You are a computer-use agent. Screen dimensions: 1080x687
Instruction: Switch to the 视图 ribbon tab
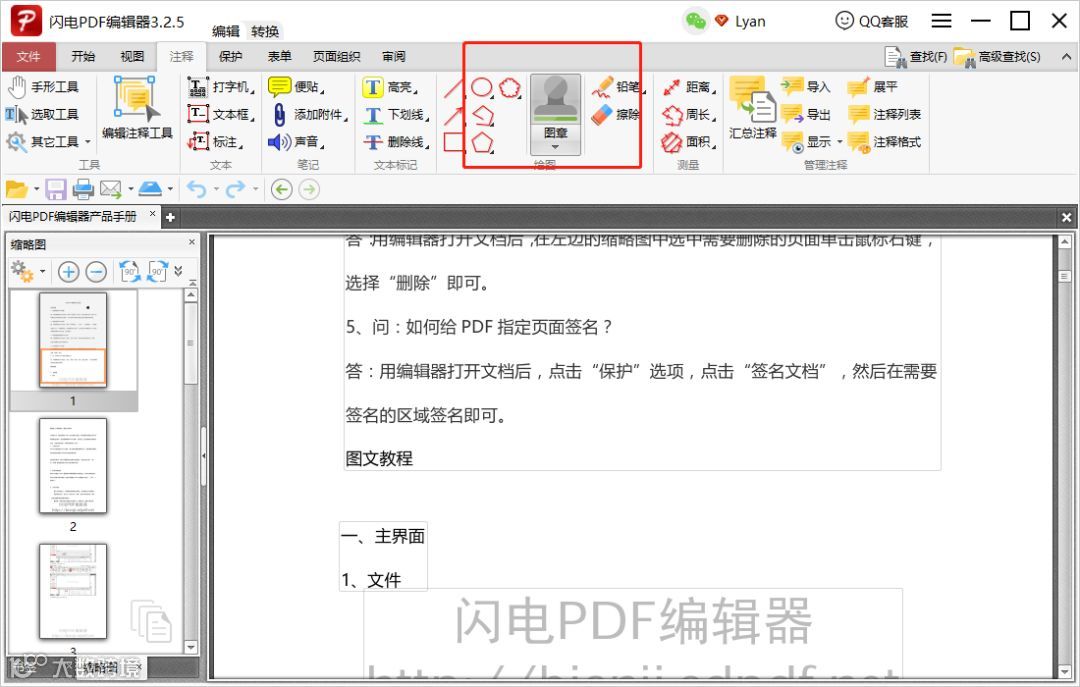[132, 57]
